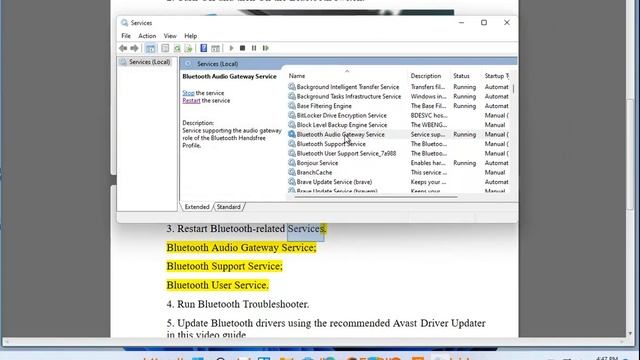
Task: Select Bonjour Service row
Action: 317,163
